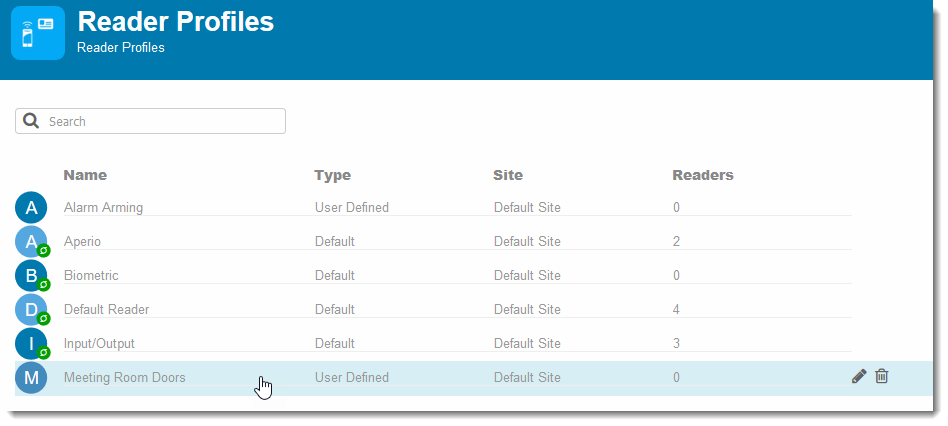Image resolution: width=948 pixels, height=426 pixels.
Task: Open the Alarm Arming profile row
Action: (x=458, y=207)
